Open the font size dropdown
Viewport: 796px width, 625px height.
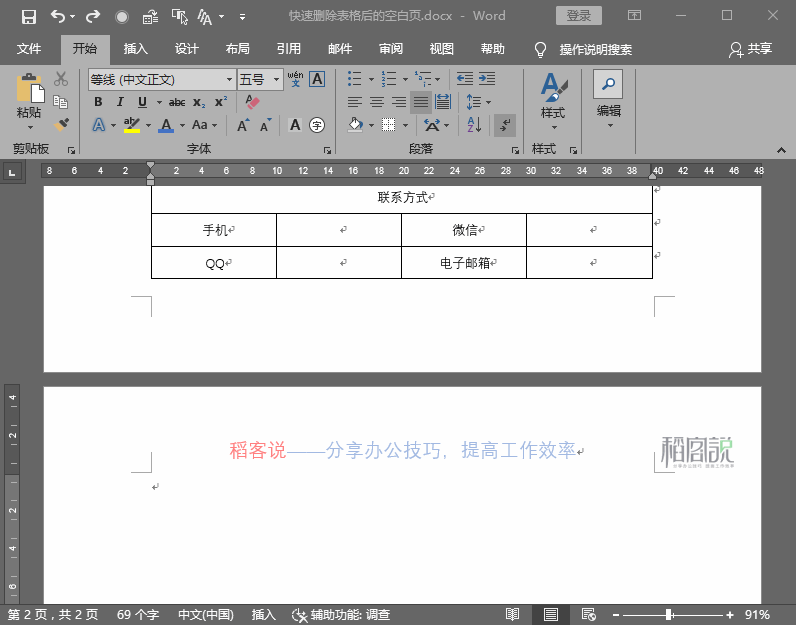[x=276, y=80]
